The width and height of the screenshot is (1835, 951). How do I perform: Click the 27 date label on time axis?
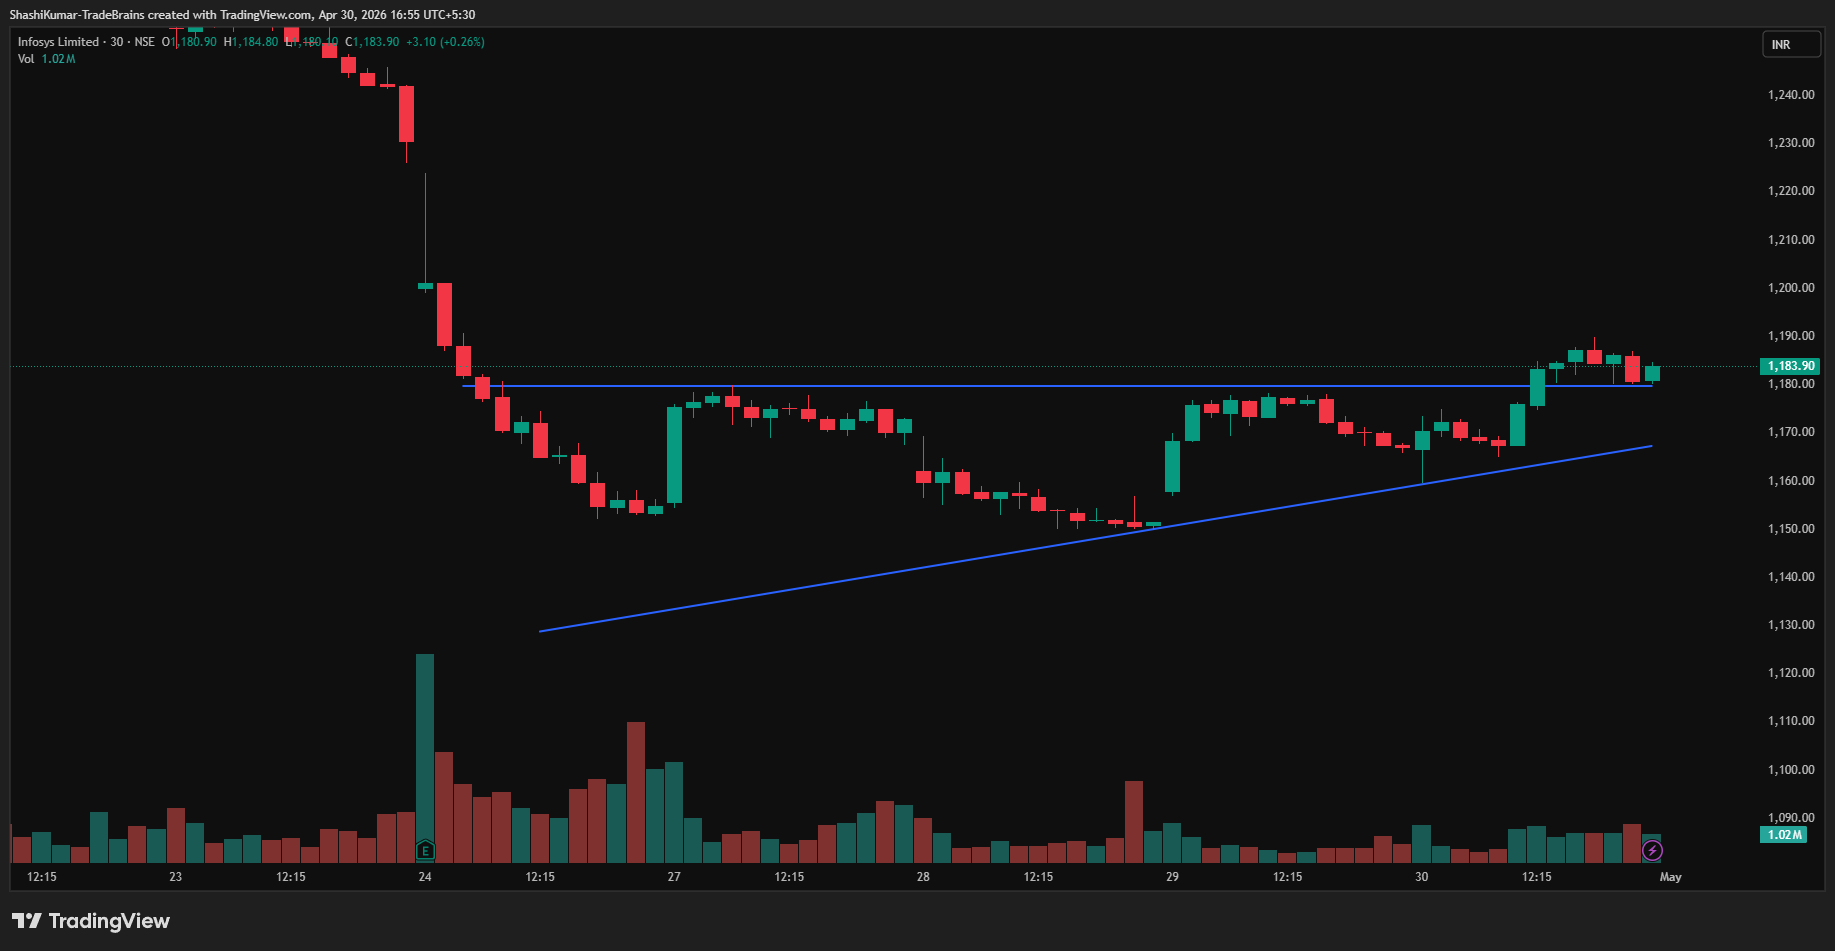[674, 877]
